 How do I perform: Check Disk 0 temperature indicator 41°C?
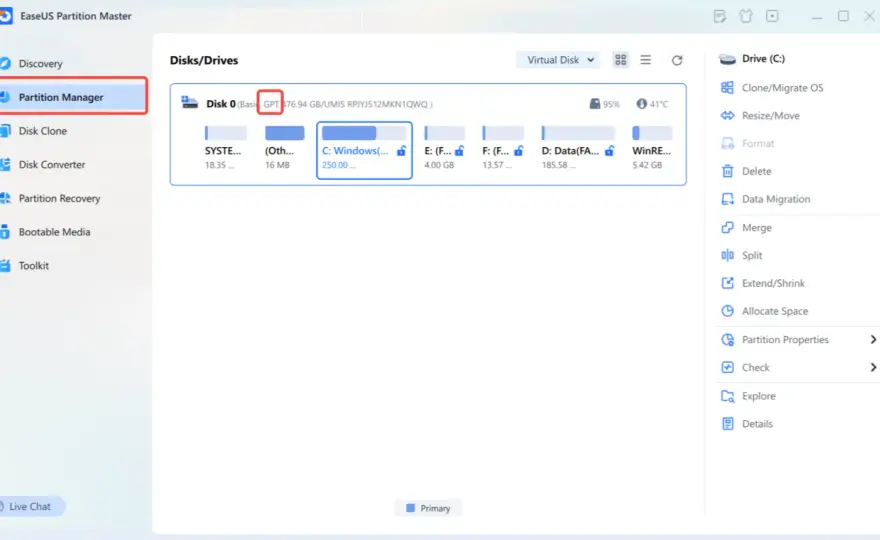pos(652,104)
